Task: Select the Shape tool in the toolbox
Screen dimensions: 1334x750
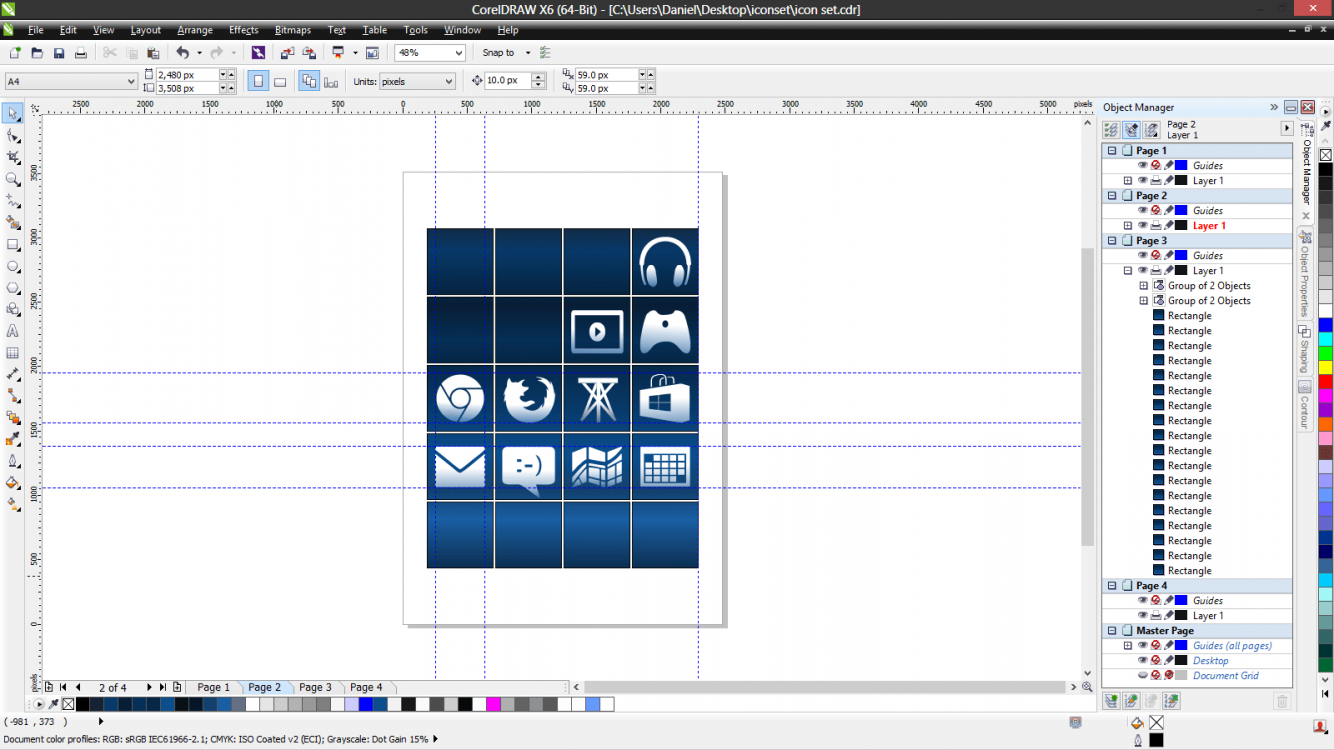Action: (x=12, y=136)
